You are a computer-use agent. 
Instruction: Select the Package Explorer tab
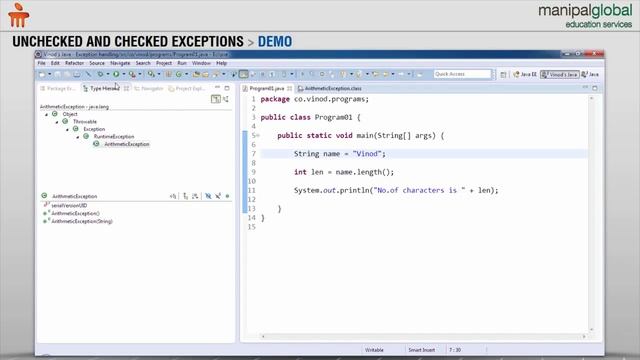pyautogui.click(x=58, y=89)
